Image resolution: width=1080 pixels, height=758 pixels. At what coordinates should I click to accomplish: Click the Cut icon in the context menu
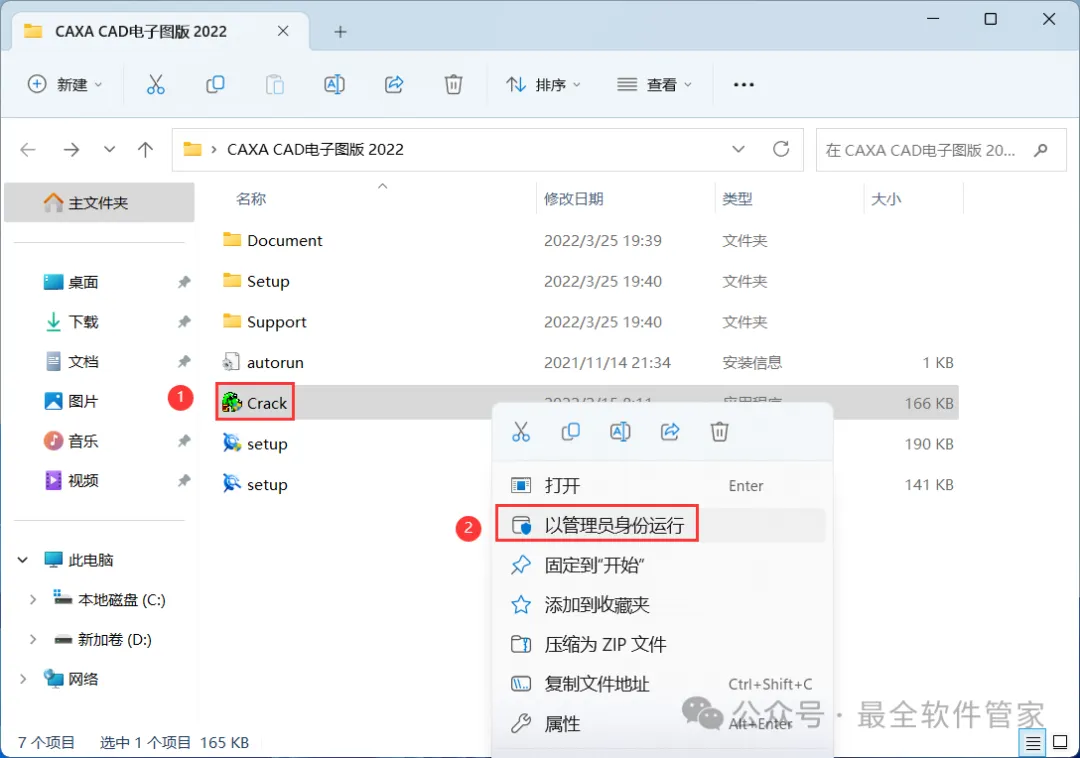[x=521, y=432]
